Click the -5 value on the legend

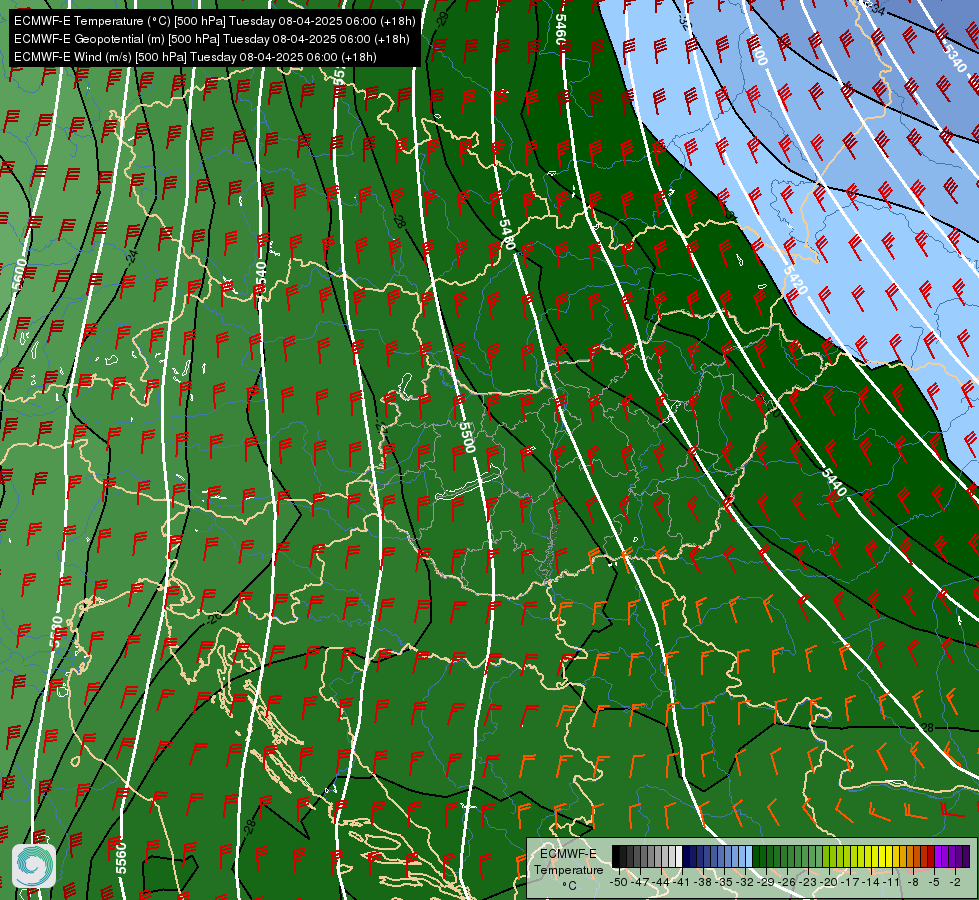[x=936, y=883]
